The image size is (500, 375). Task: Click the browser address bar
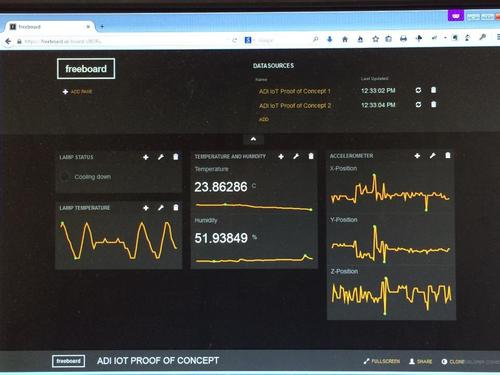click(x=127, y=41)
